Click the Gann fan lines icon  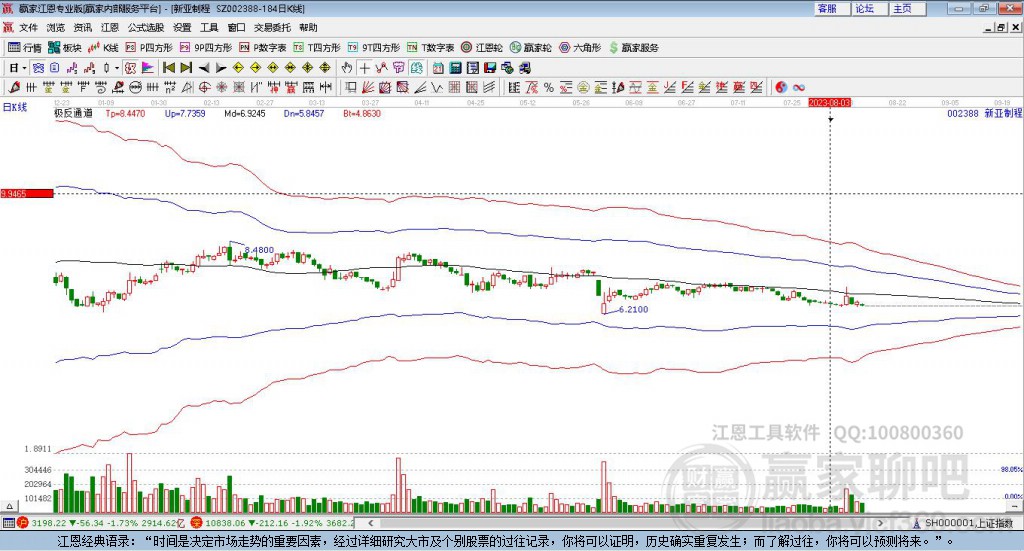pyautogui.click(x=368, y=87)
